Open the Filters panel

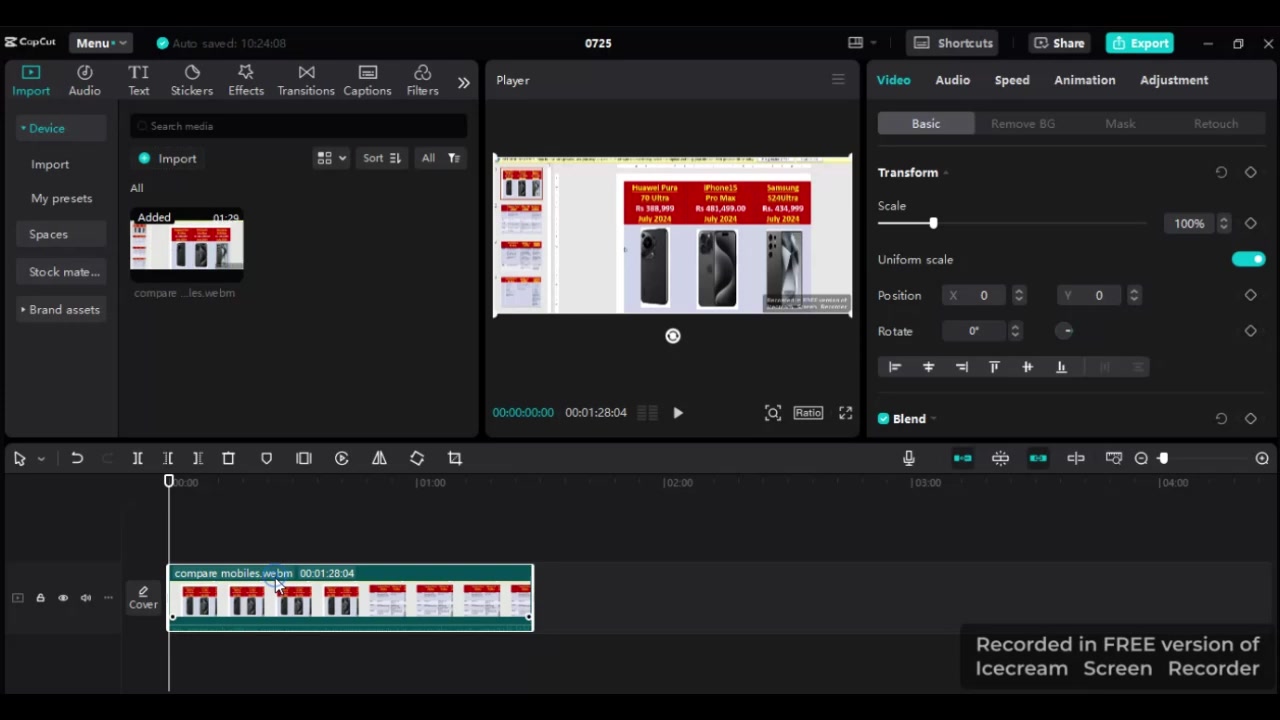422,80
